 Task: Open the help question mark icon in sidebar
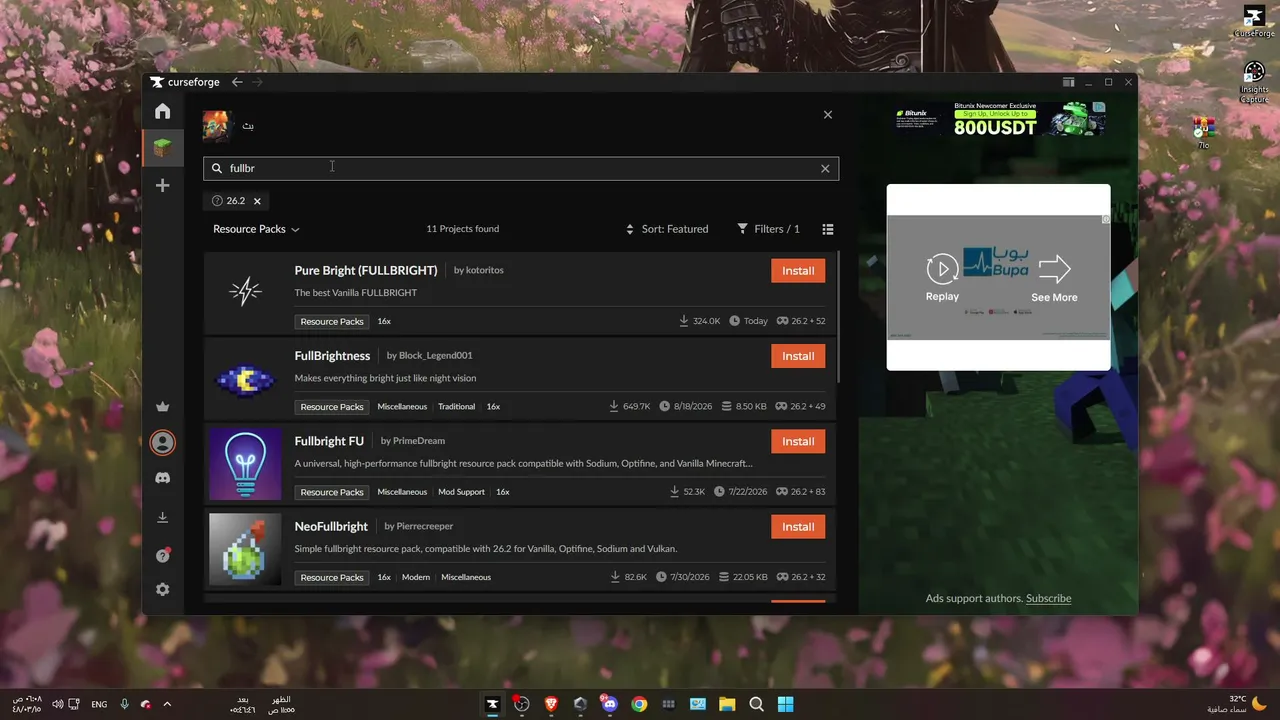pyautogui.click(x=162, y=555)
